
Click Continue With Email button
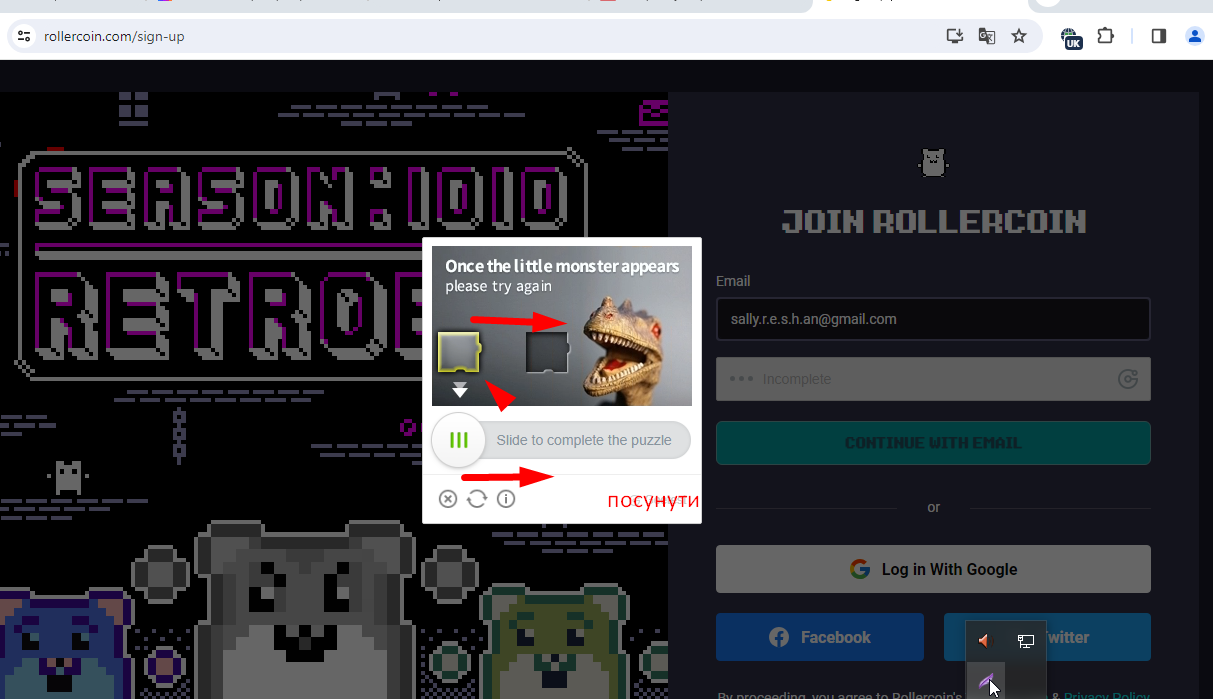pos(933,443)
